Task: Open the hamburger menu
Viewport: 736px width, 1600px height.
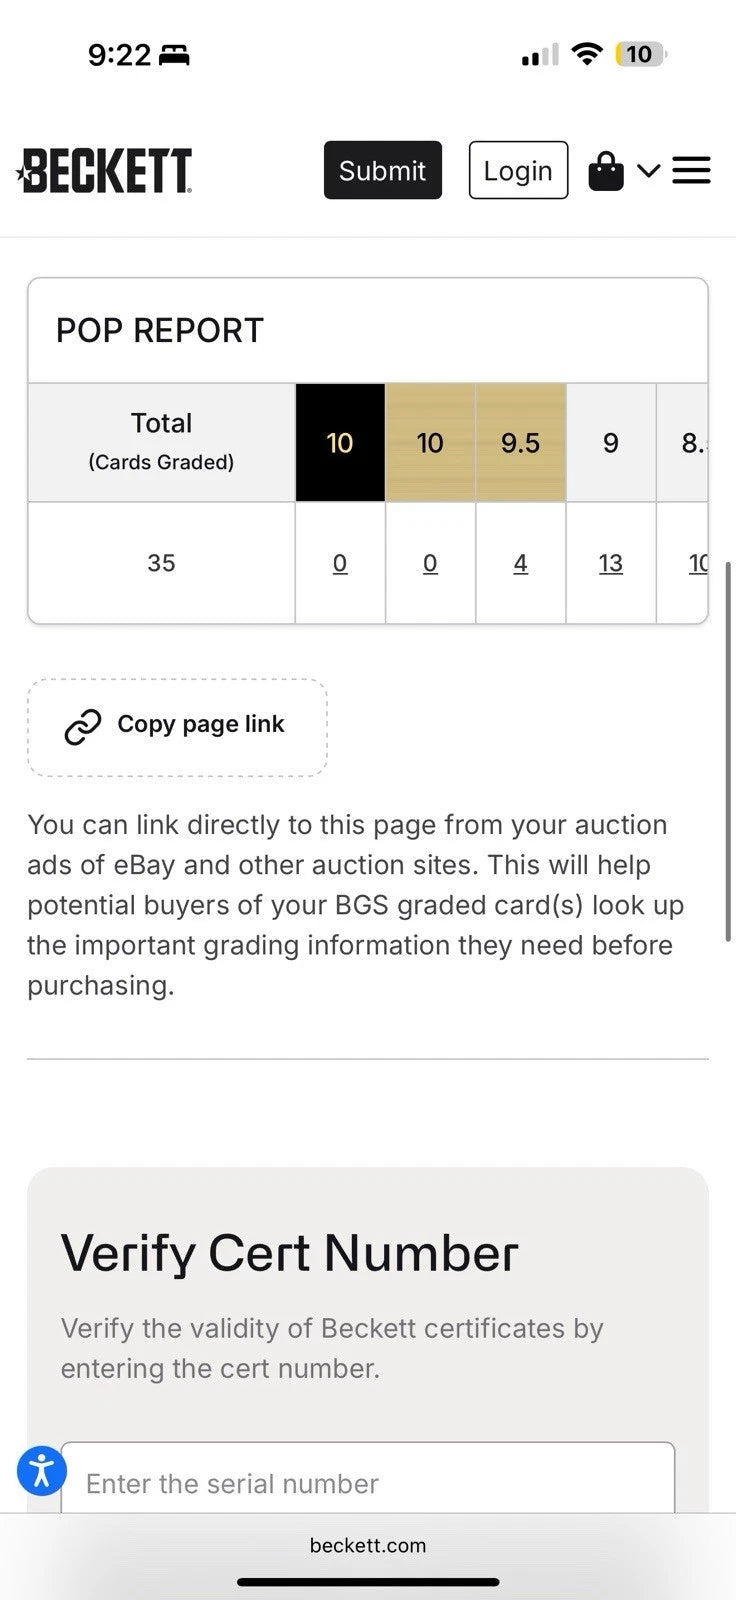Action: click(x=691, y=171)
